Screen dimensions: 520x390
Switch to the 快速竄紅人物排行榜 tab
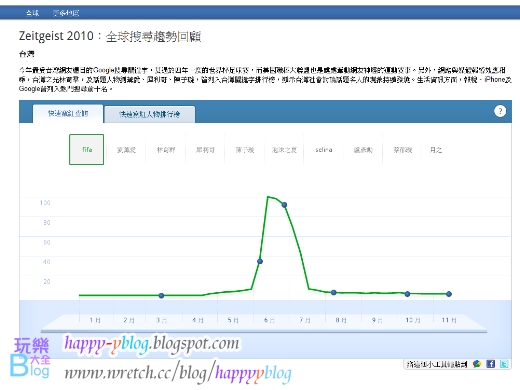(x=150, y=114)
